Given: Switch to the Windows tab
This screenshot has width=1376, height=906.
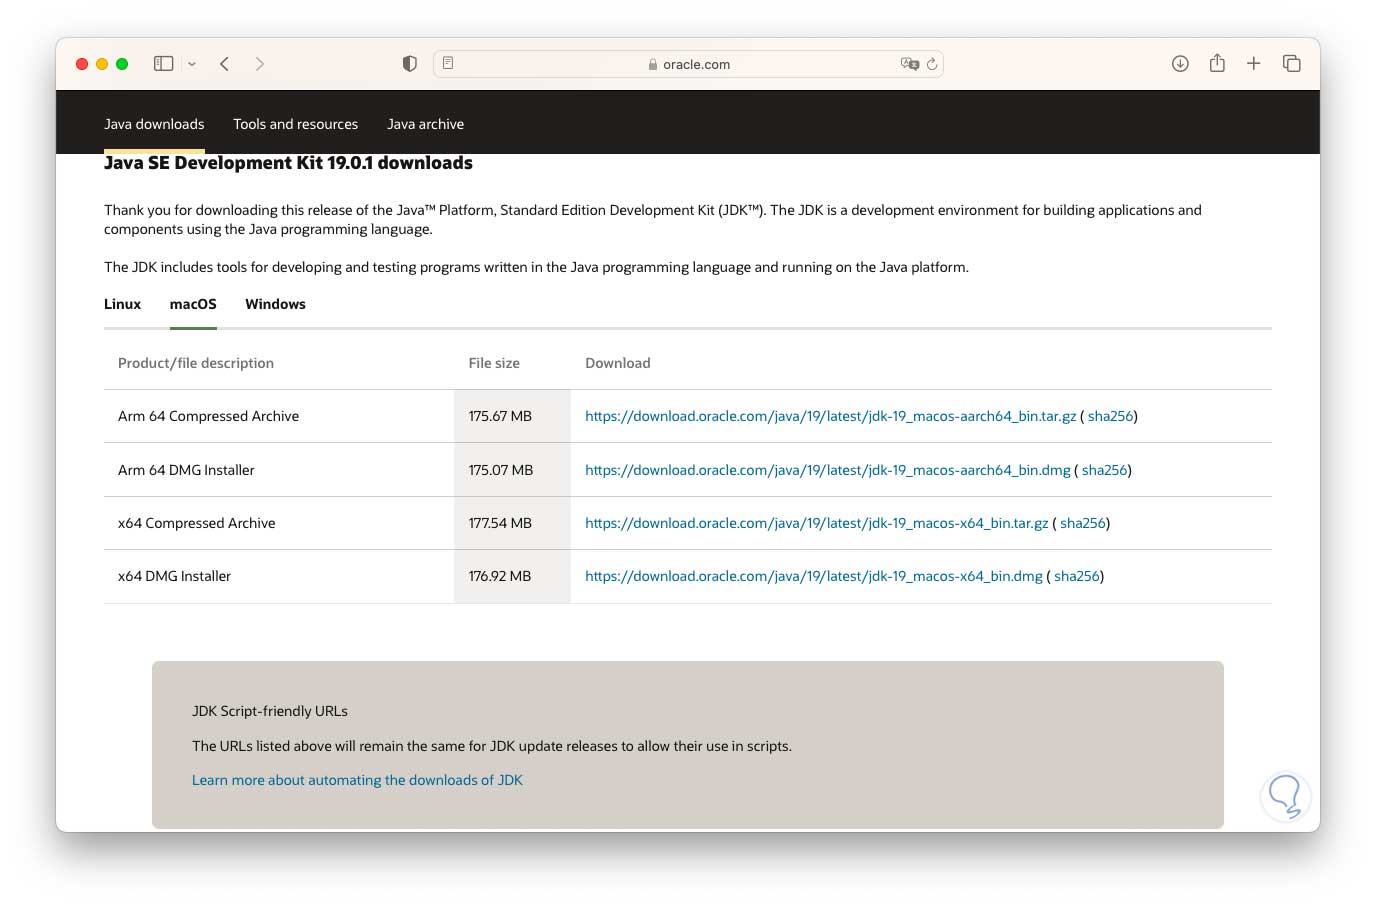Looking at the screenshot, I should [275, 304].
